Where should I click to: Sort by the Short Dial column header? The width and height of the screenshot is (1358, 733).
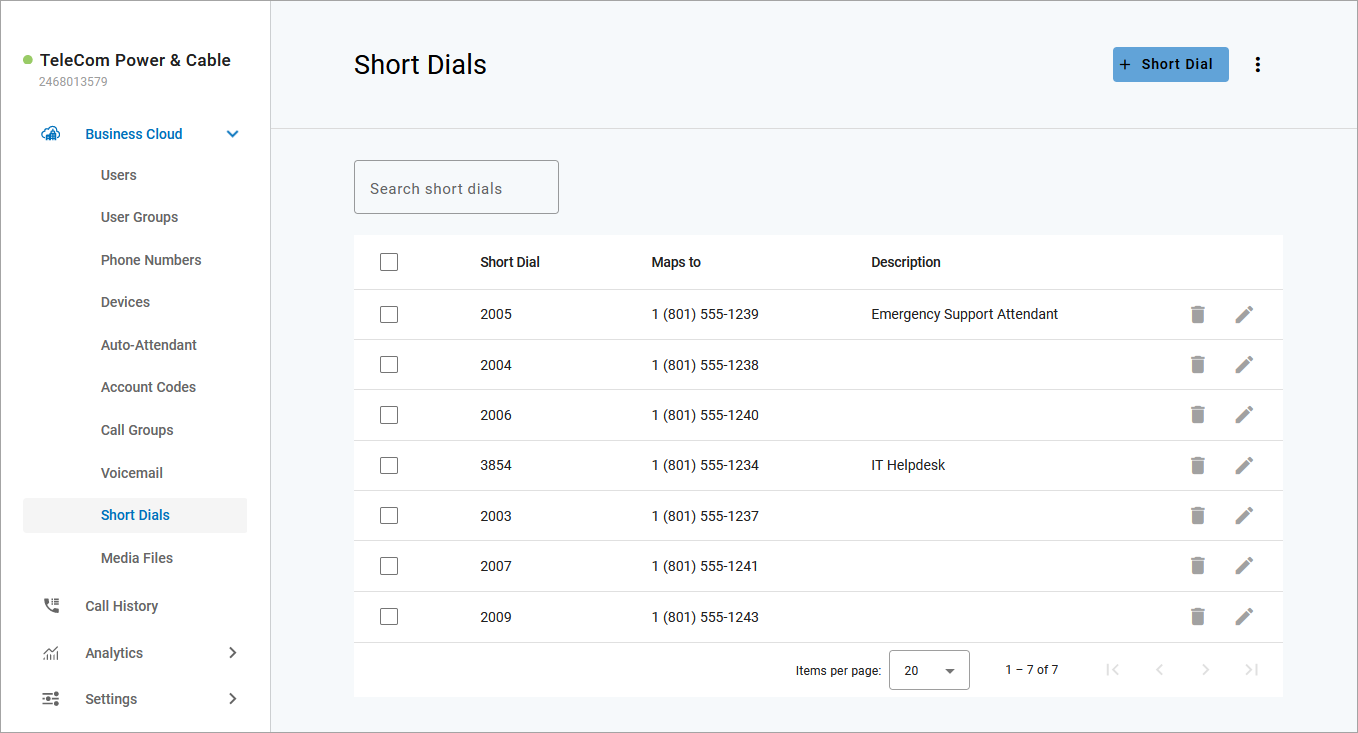coord(510,262)
